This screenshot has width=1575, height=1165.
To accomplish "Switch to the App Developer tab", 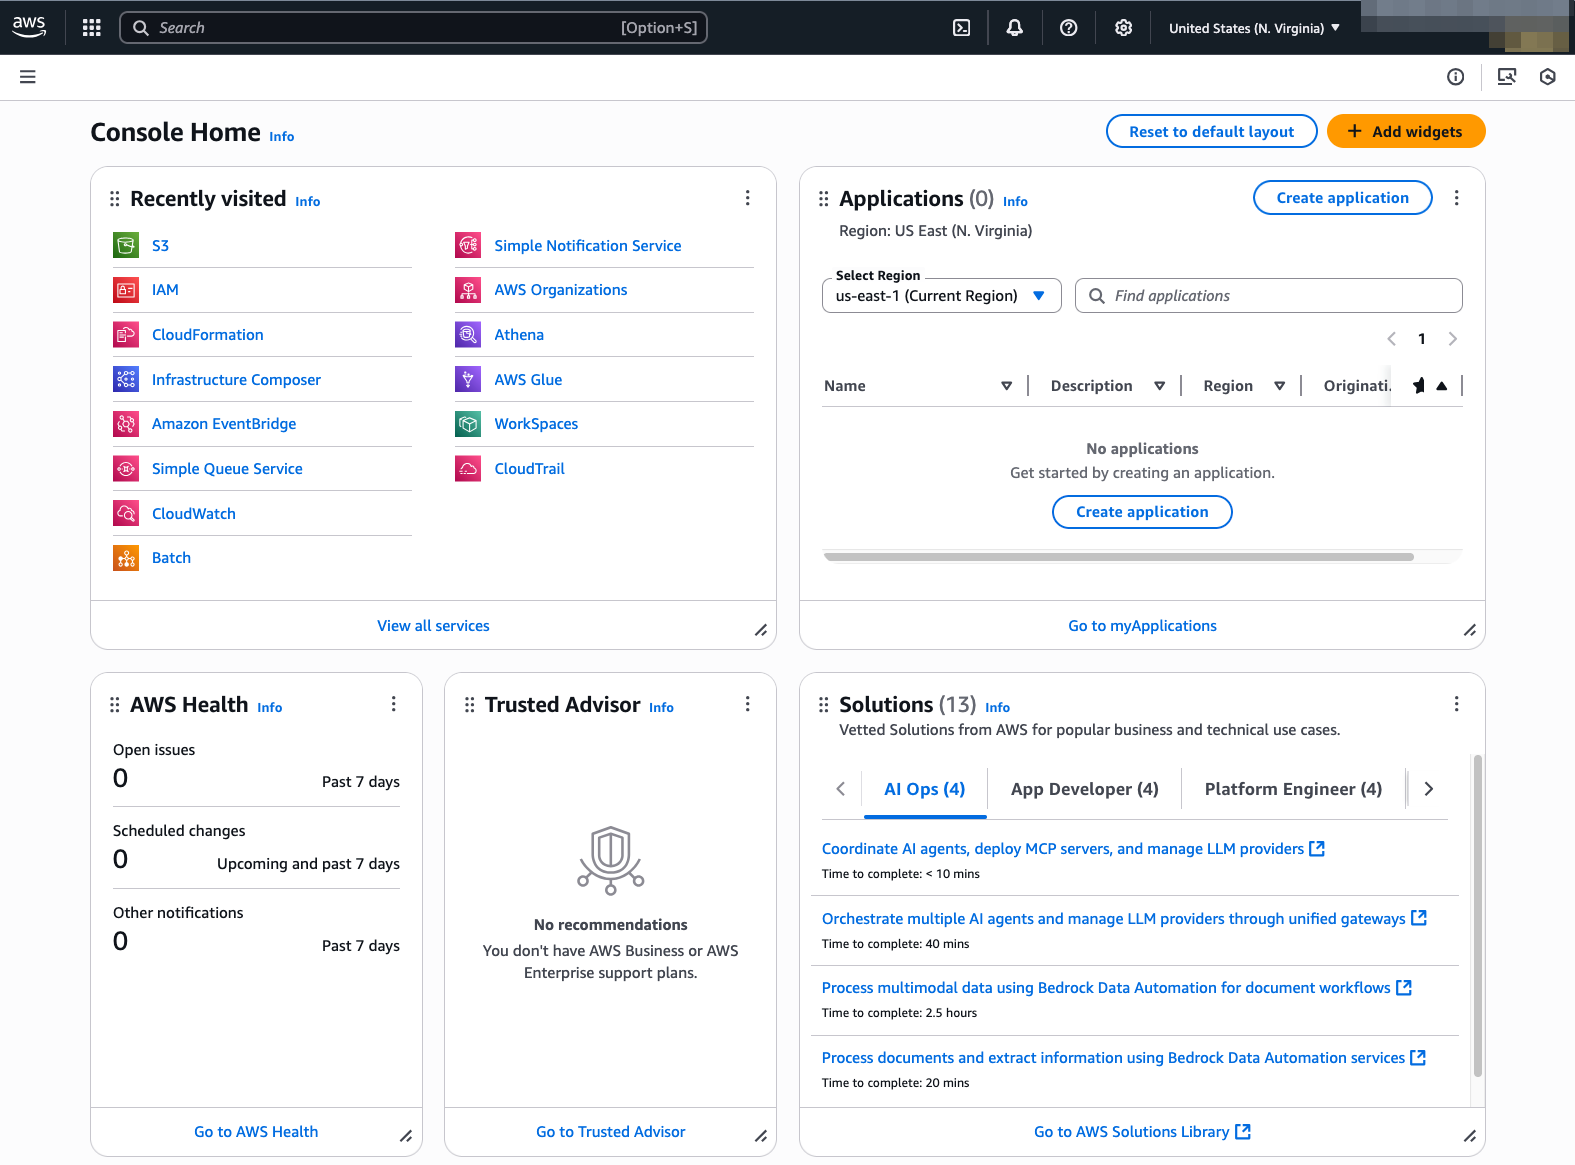I will pyautogui.click(x=1084, y=789).
